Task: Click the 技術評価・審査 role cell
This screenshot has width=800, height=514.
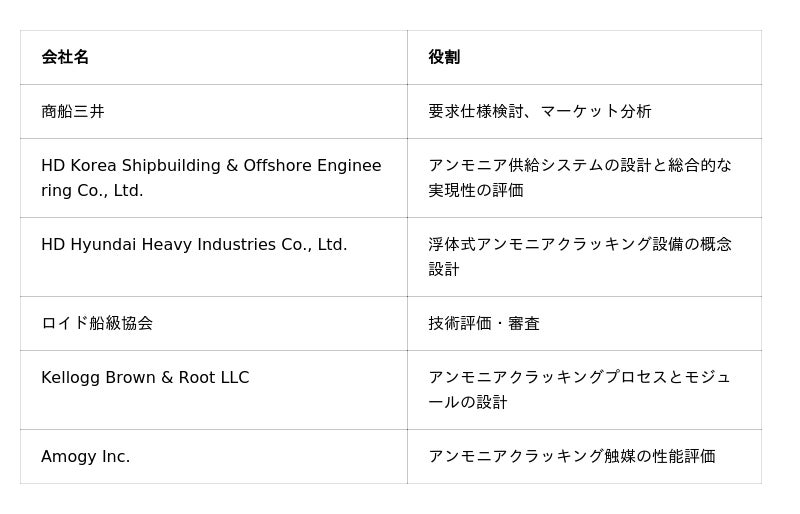Action: coord(484,323)
